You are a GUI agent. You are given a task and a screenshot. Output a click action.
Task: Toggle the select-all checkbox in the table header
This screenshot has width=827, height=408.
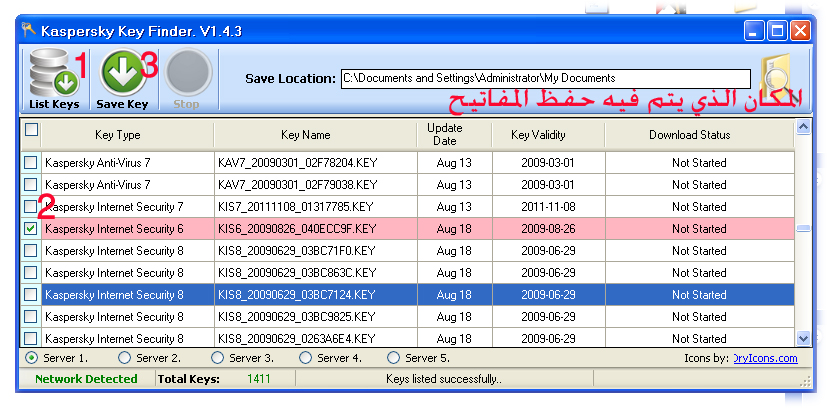(x=31, y=129)
